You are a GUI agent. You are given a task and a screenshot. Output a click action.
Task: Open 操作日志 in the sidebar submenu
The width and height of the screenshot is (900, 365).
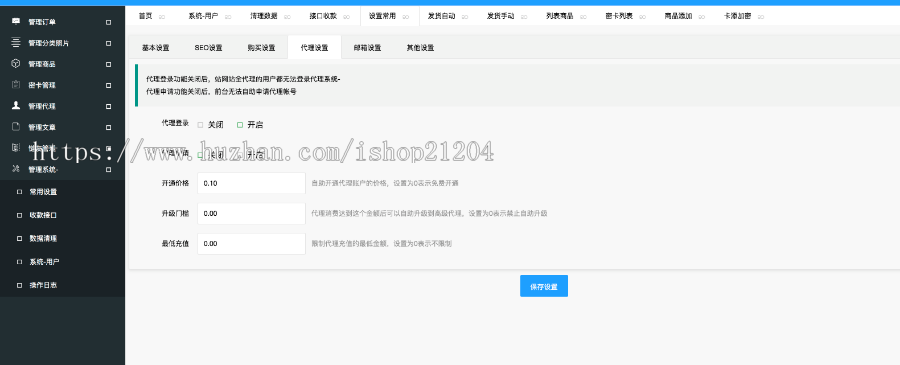[43, 285]
